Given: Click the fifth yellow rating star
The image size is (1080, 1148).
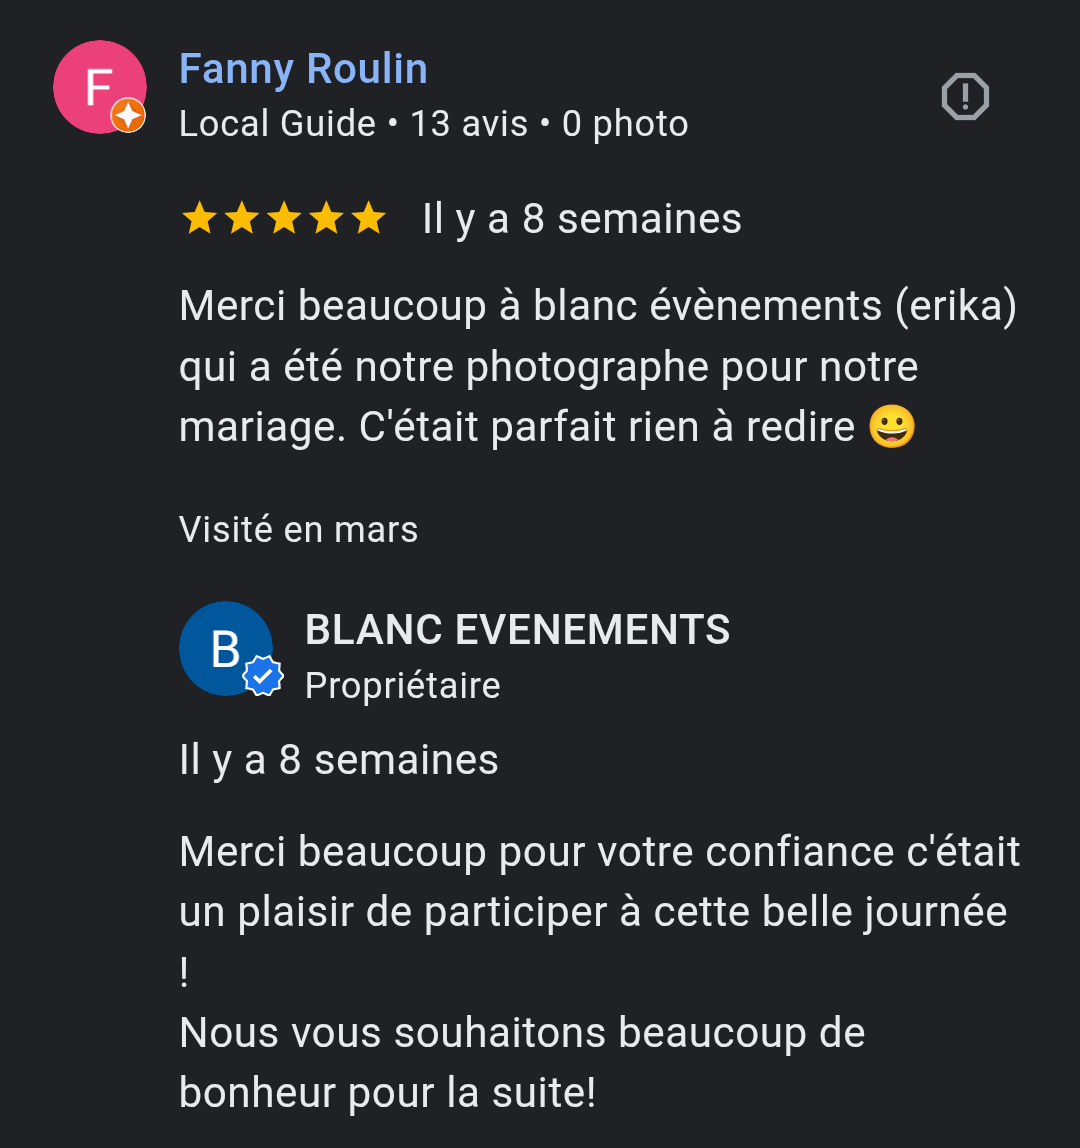Looking at the screenshot, I should (x=368, y=219).
